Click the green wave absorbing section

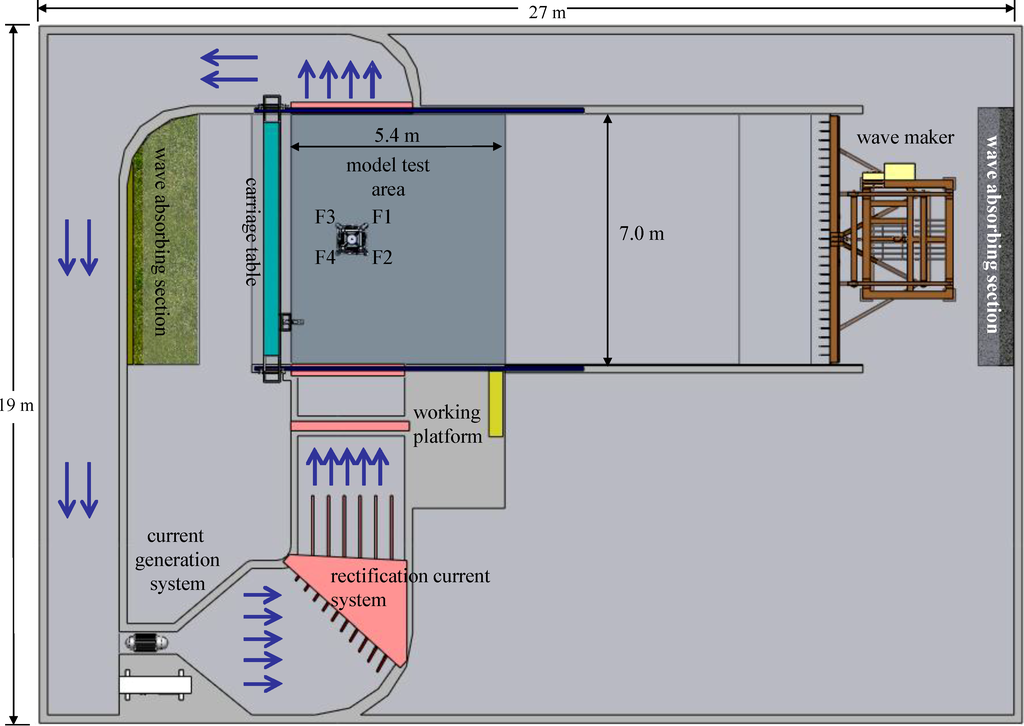(164, 239)
